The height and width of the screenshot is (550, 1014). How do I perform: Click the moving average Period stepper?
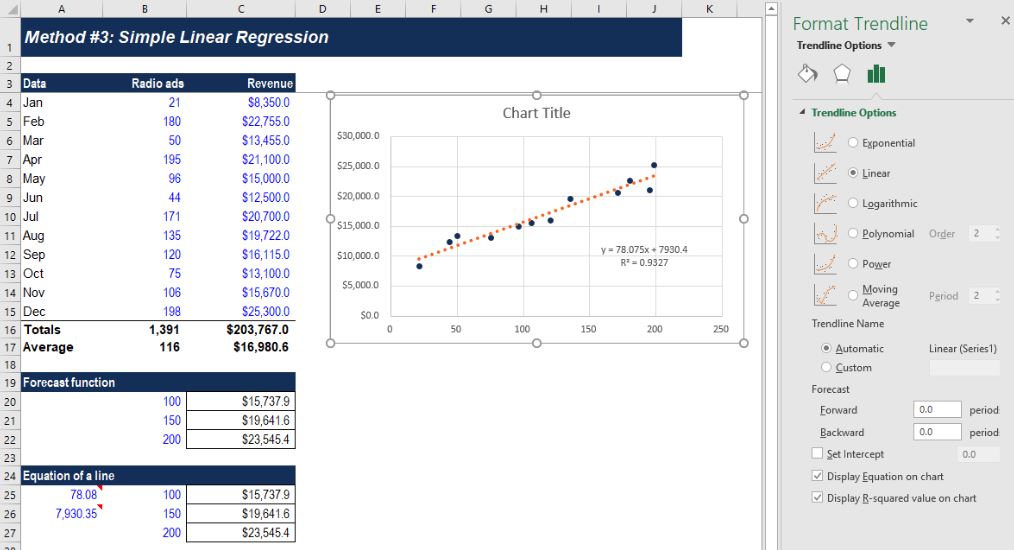(x=997, y=296)
